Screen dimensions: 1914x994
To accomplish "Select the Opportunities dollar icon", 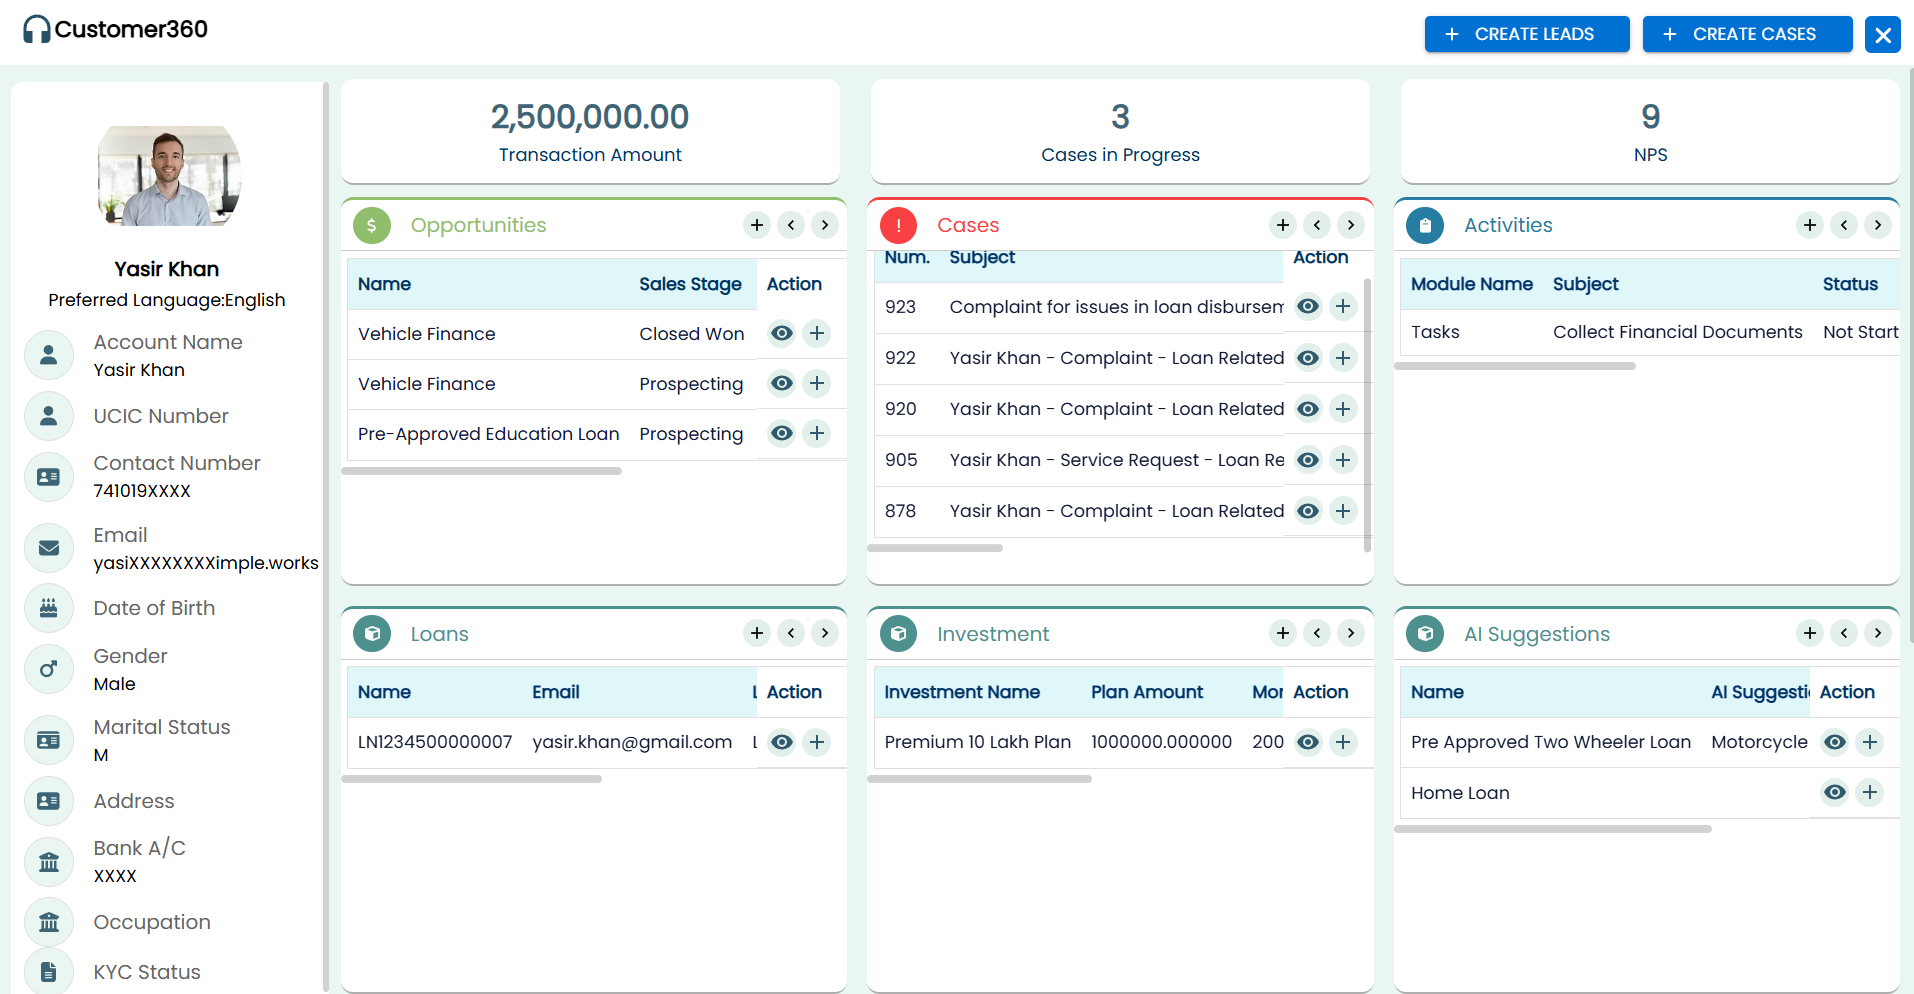I will [x=371, y=225].
